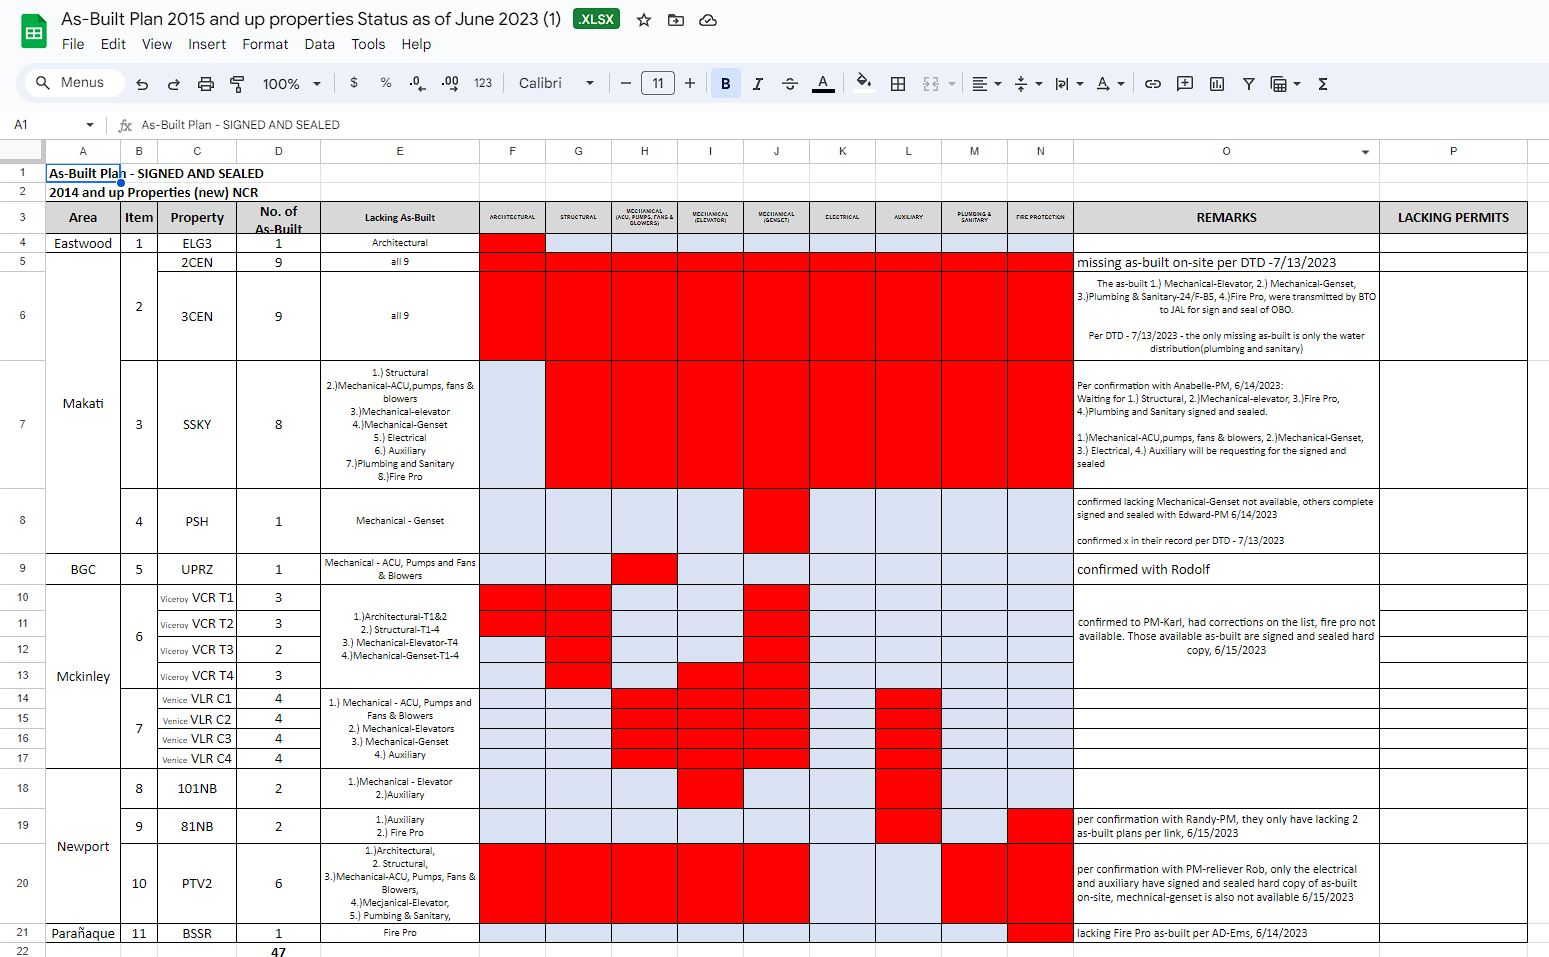Insert a comment
1549x957 pixels.
(1185, 84)
